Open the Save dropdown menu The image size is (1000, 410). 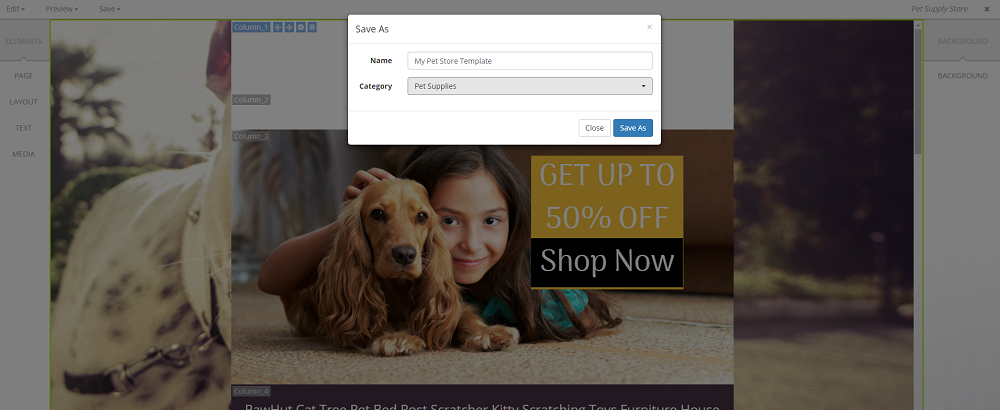click(110, 9)
